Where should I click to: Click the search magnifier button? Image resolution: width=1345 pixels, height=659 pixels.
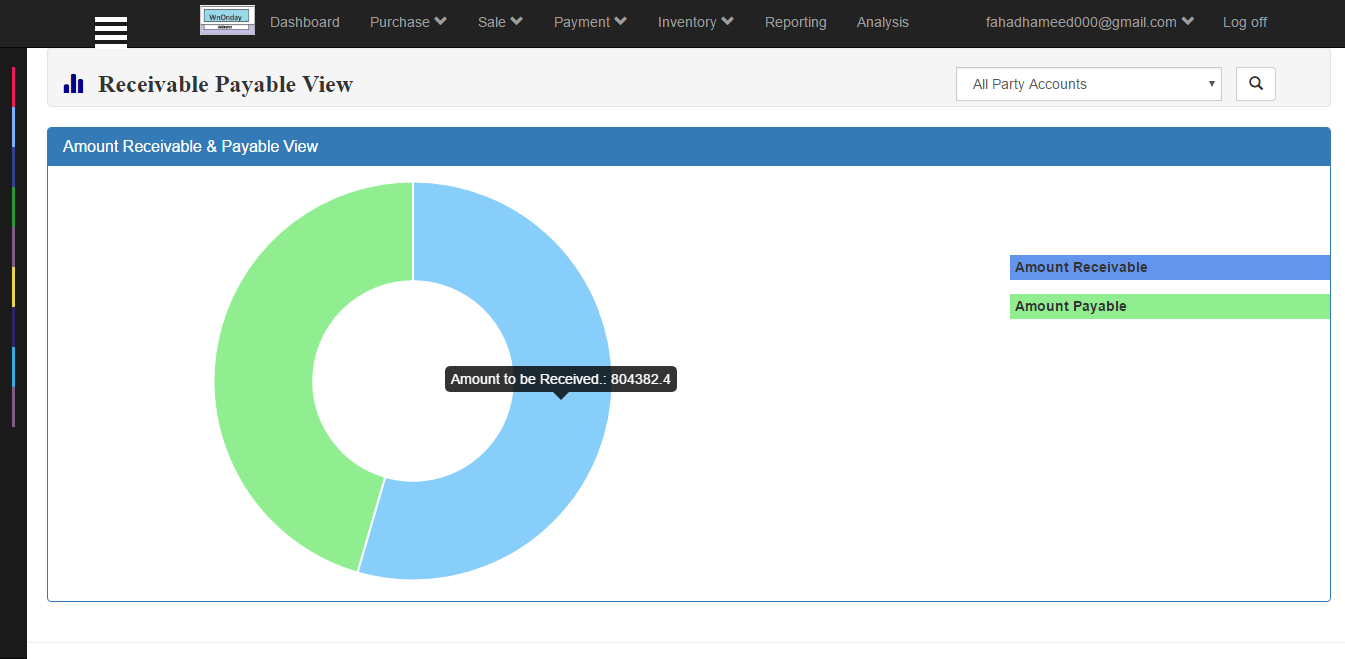1255,84
